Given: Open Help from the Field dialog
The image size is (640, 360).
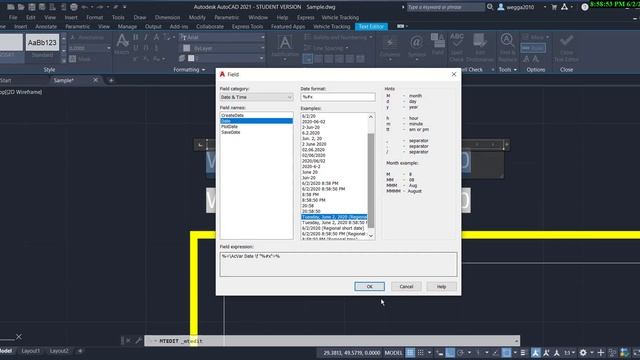Looking at the screenshot, I should point(441,287).
